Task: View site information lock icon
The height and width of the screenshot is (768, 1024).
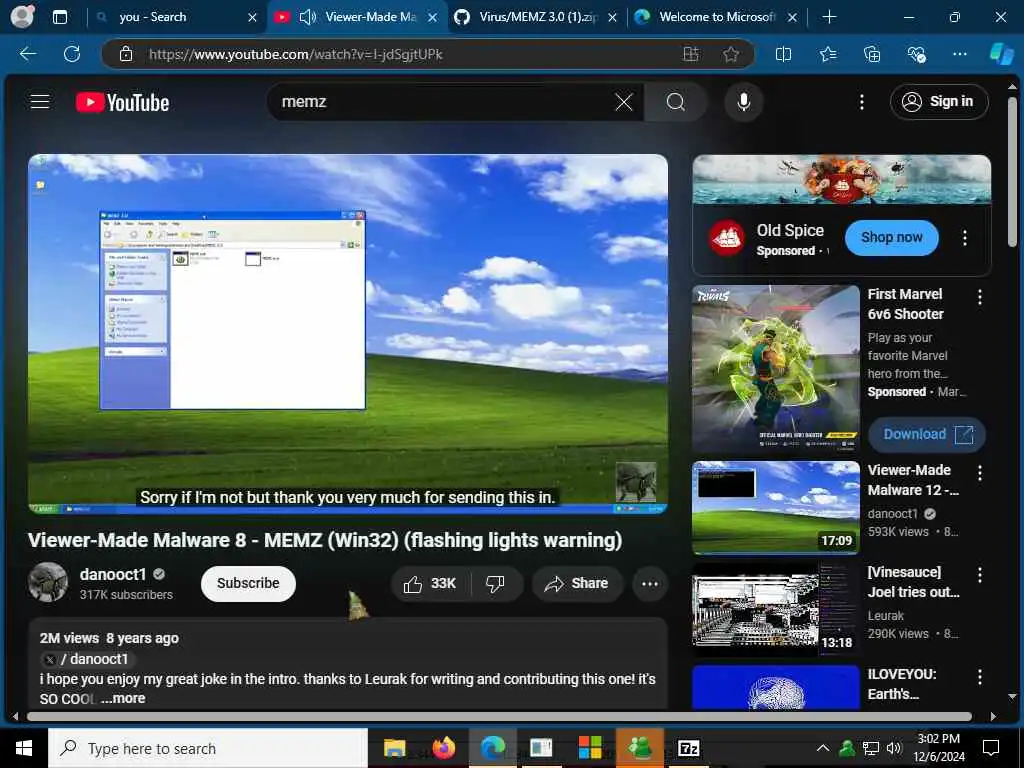Action: click(126, 54)
